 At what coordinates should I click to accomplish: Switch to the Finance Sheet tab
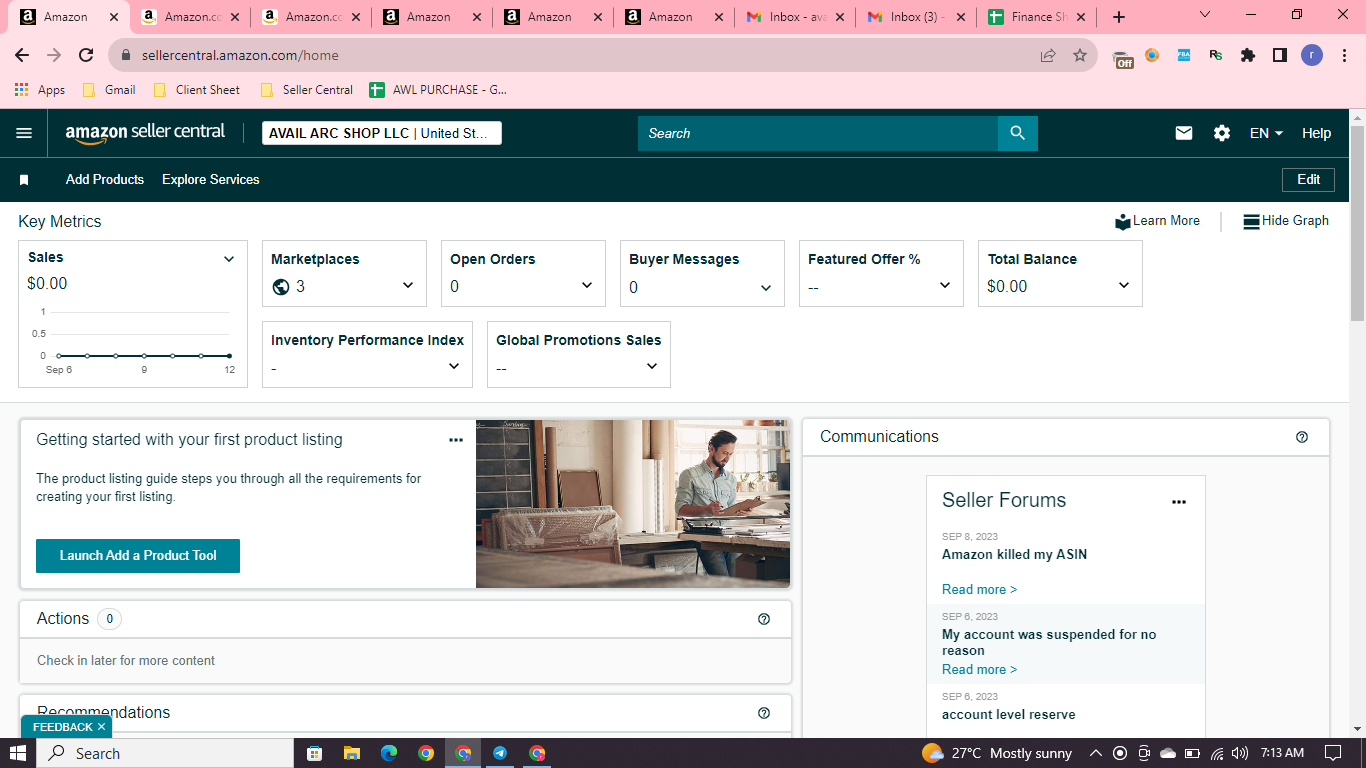click(x=1037, y=17)
